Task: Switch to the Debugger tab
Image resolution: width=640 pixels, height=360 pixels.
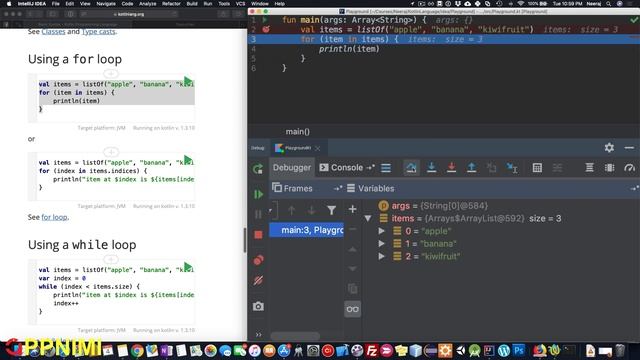Action: point(292,168)
